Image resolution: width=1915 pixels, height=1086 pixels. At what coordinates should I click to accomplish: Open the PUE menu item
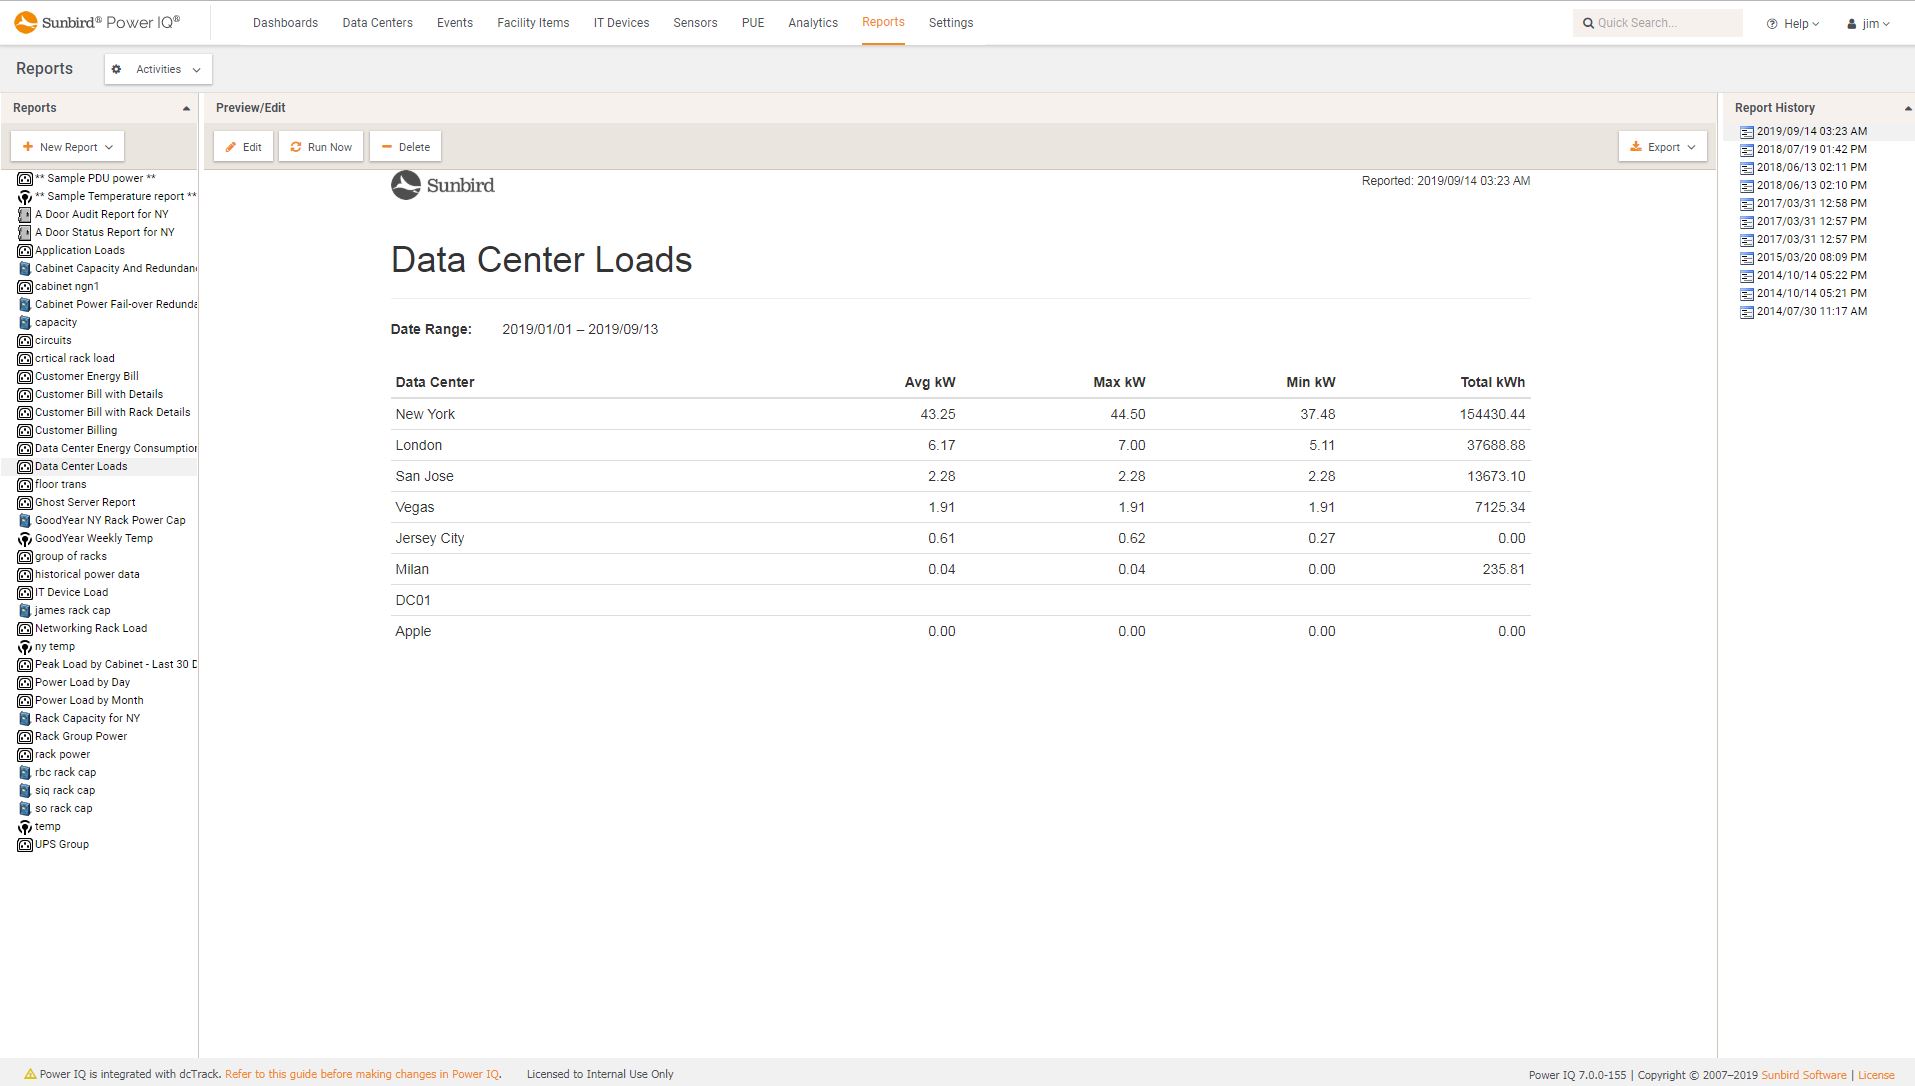pyautogui.click(x=751, y=22)
